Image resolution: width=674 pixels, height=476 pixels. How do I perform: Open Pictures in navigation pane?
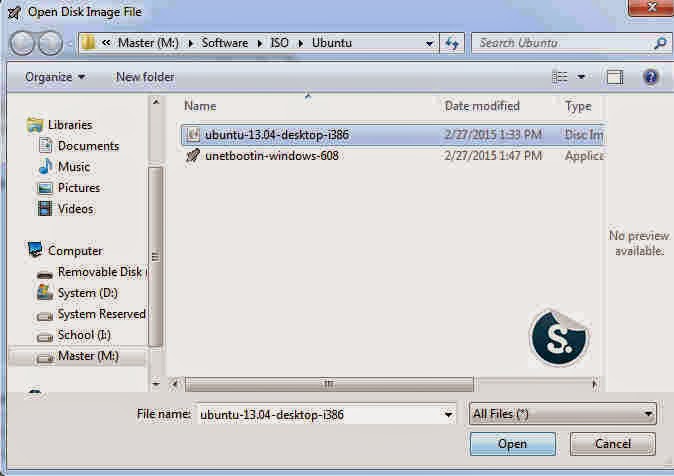point(79,188)
